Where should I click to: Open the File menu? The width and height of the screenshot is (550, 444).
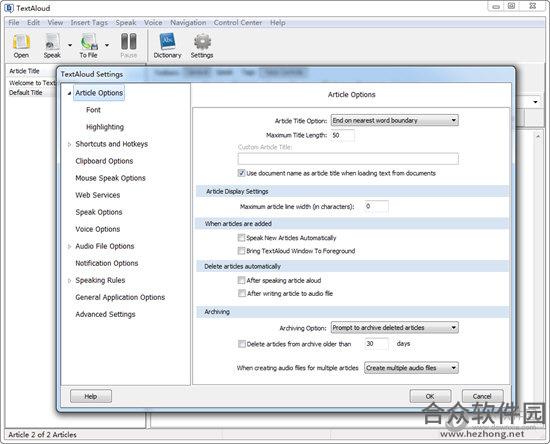pos(14,22)
